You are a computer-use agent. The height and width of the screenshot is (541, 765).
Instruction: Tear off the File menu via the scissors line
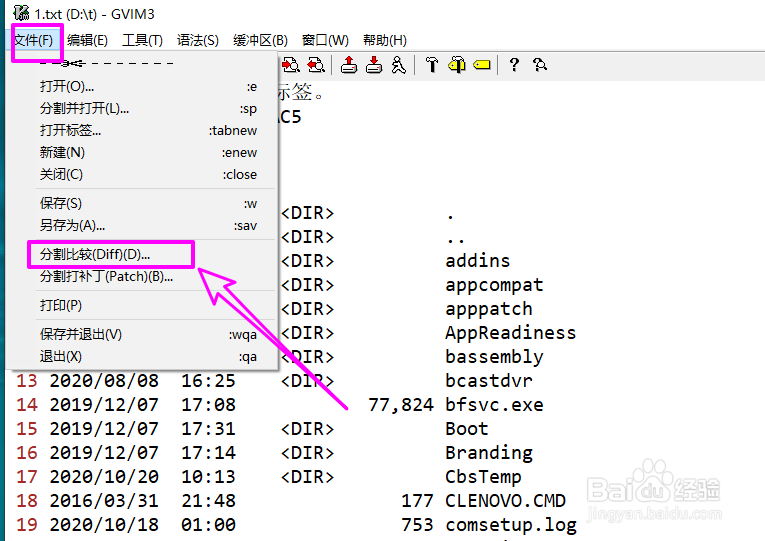point(106,63)
